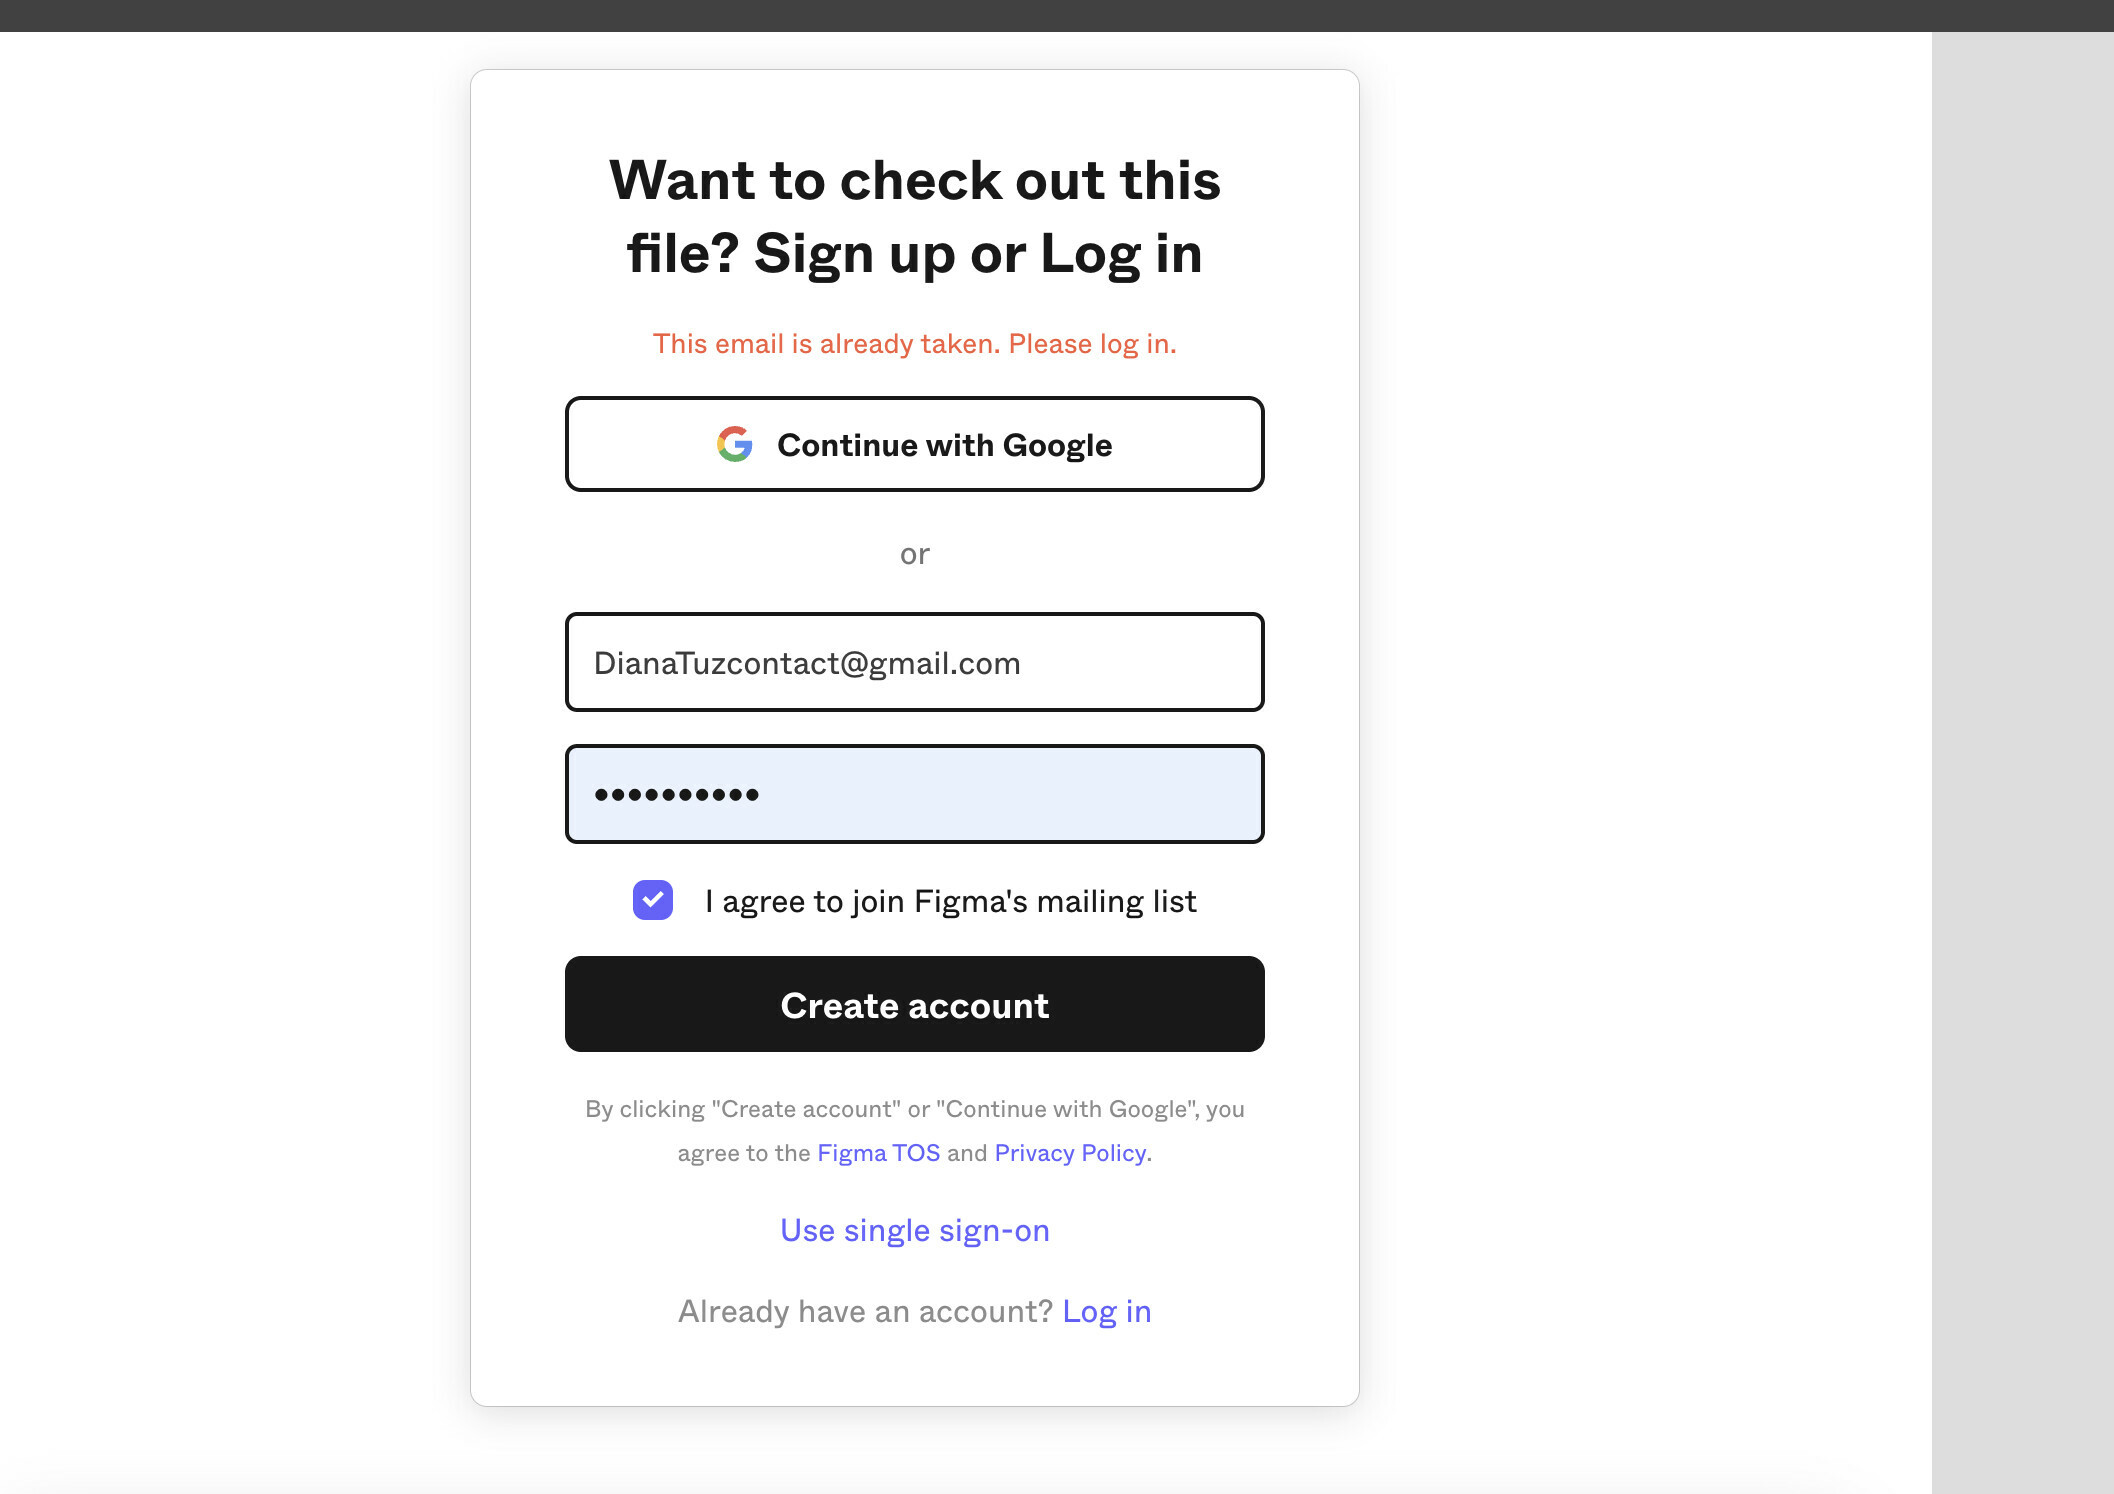This screenshot has width=2114, height=1494.
Task: Click the black Create account submit button
Action: coord(915,1004)
